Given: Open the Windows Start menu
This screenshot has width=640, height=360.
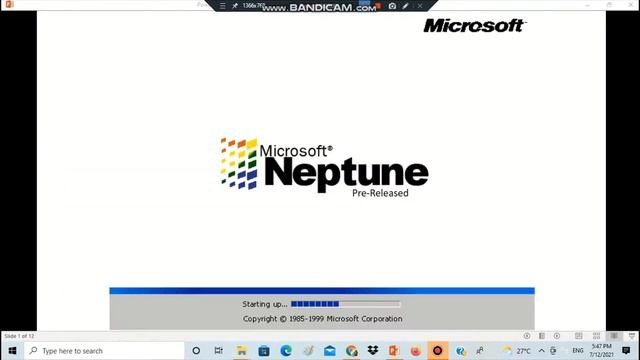Looking at the screenshot, I should (x=12, y=351).
